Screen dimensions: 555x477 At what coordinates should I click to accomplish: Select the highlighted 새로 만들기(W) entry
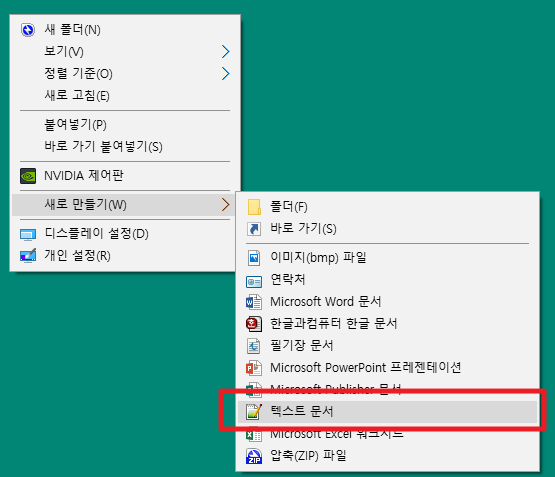pyautogui.click(x=125, y=205)
